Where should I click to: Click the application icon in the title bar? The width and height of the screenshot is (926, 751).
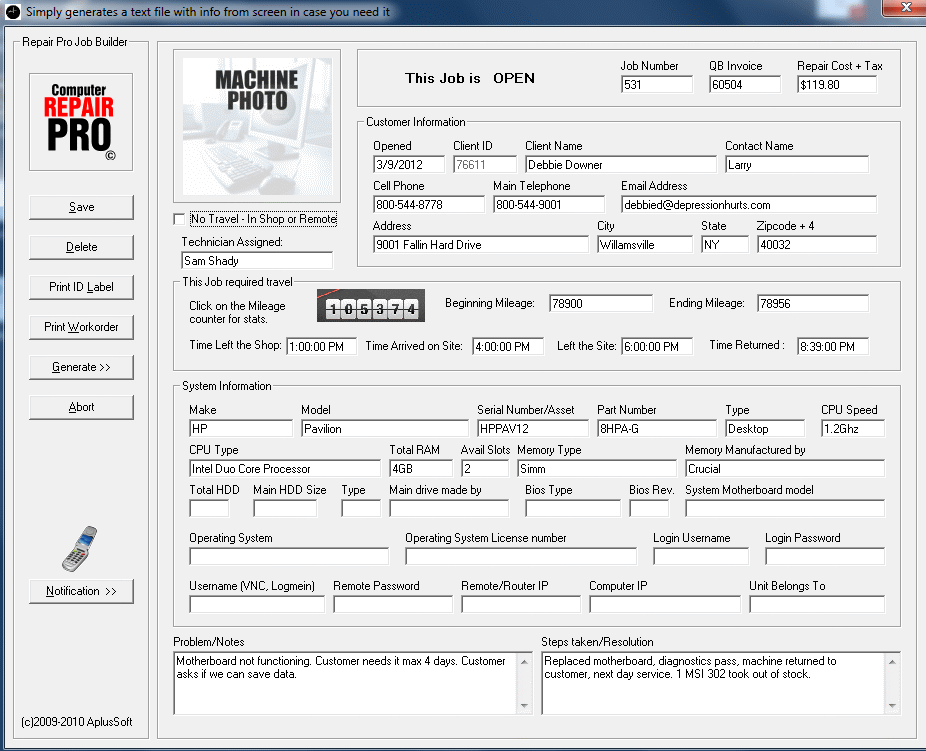(11, 11)
